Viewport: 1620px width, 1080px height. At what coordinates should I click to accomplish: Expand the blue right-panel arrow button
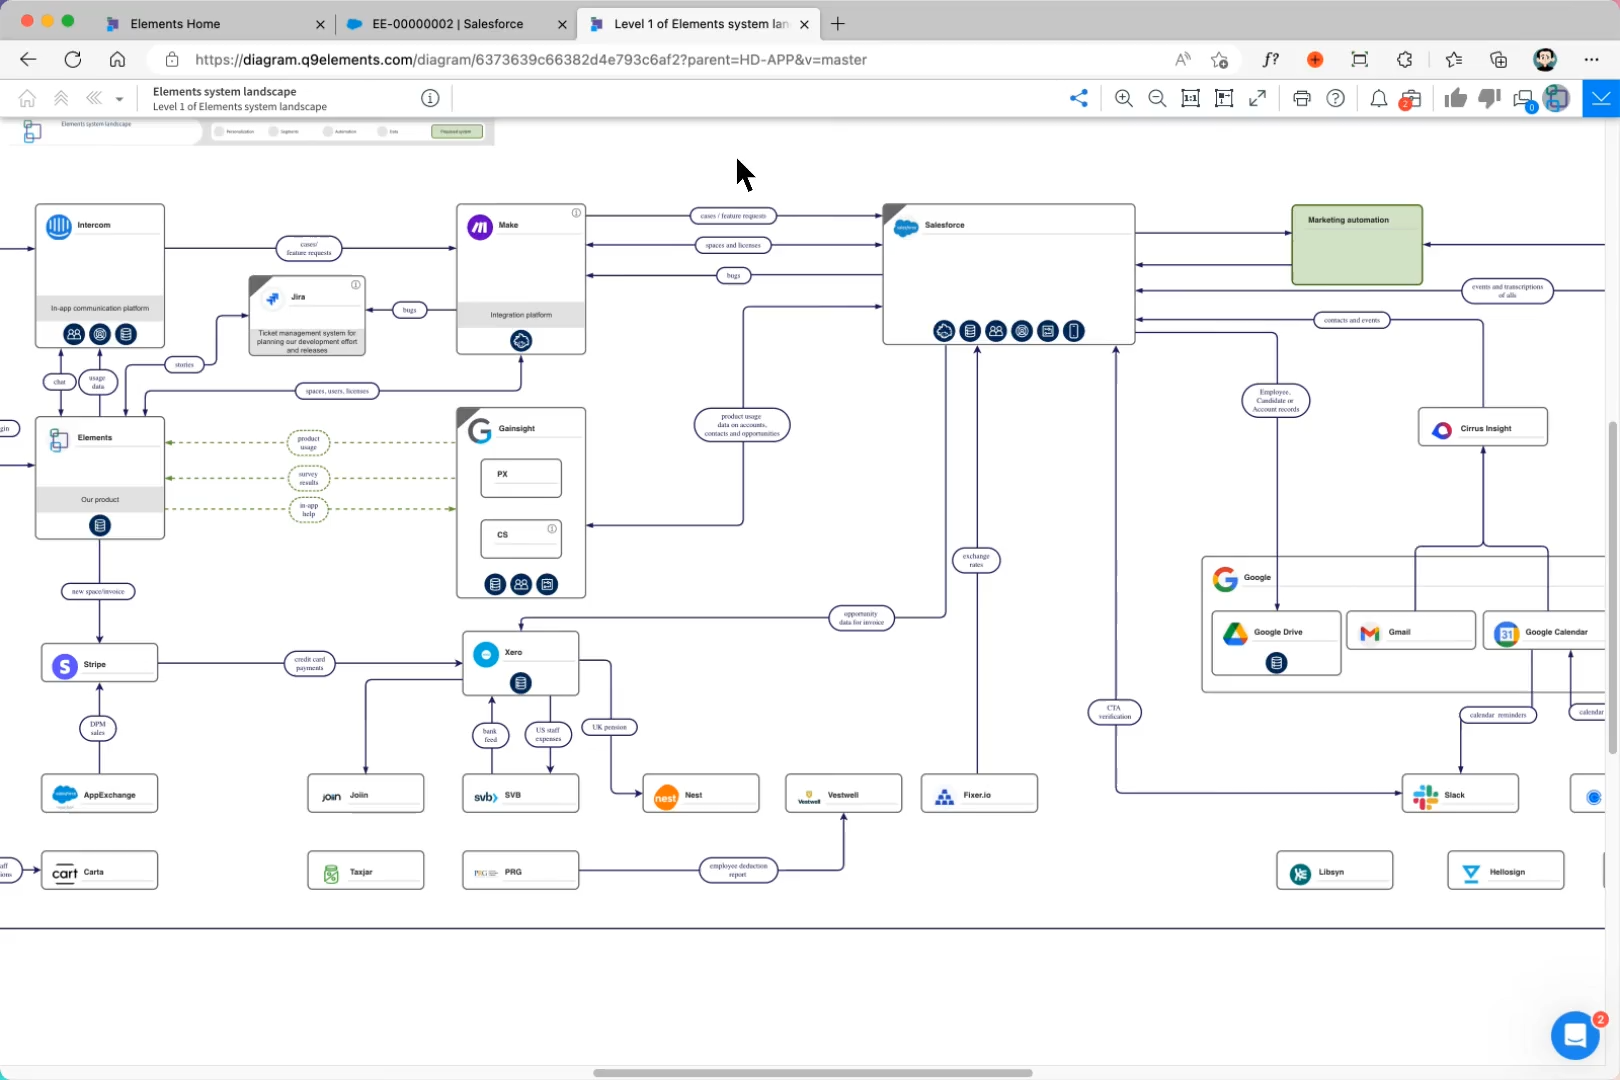[1601, 98]
